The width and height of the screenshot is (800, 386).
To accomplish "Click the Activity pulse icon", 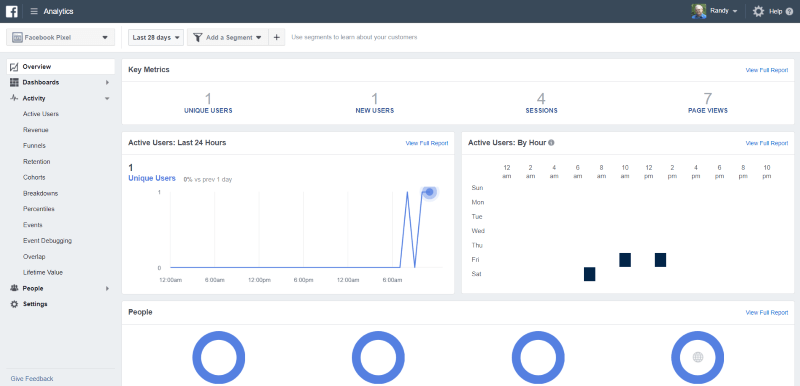I will click(x=14, y=98).
